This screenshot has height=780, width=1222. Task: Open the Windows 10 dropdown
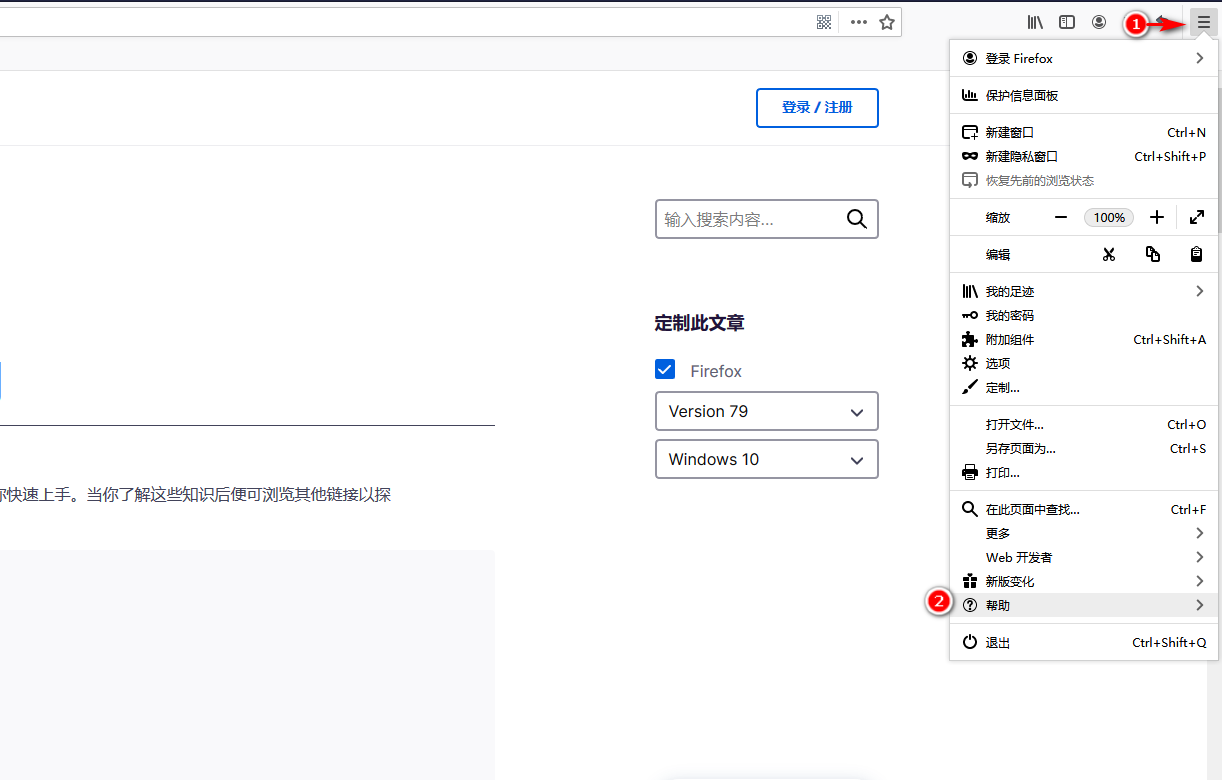tap(766, 459)
